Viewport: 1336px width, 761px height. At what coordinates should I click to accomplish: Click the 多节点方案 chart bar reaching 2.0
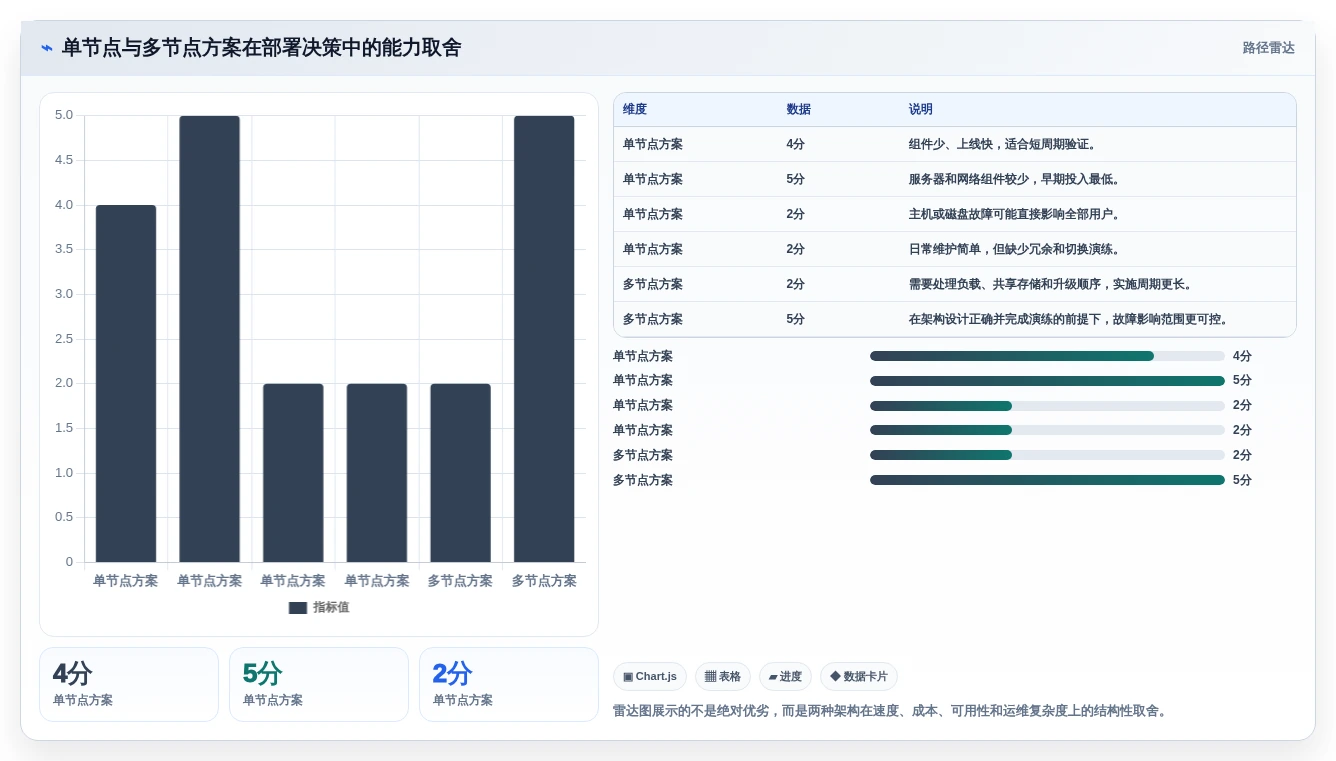tap(460, 473)
